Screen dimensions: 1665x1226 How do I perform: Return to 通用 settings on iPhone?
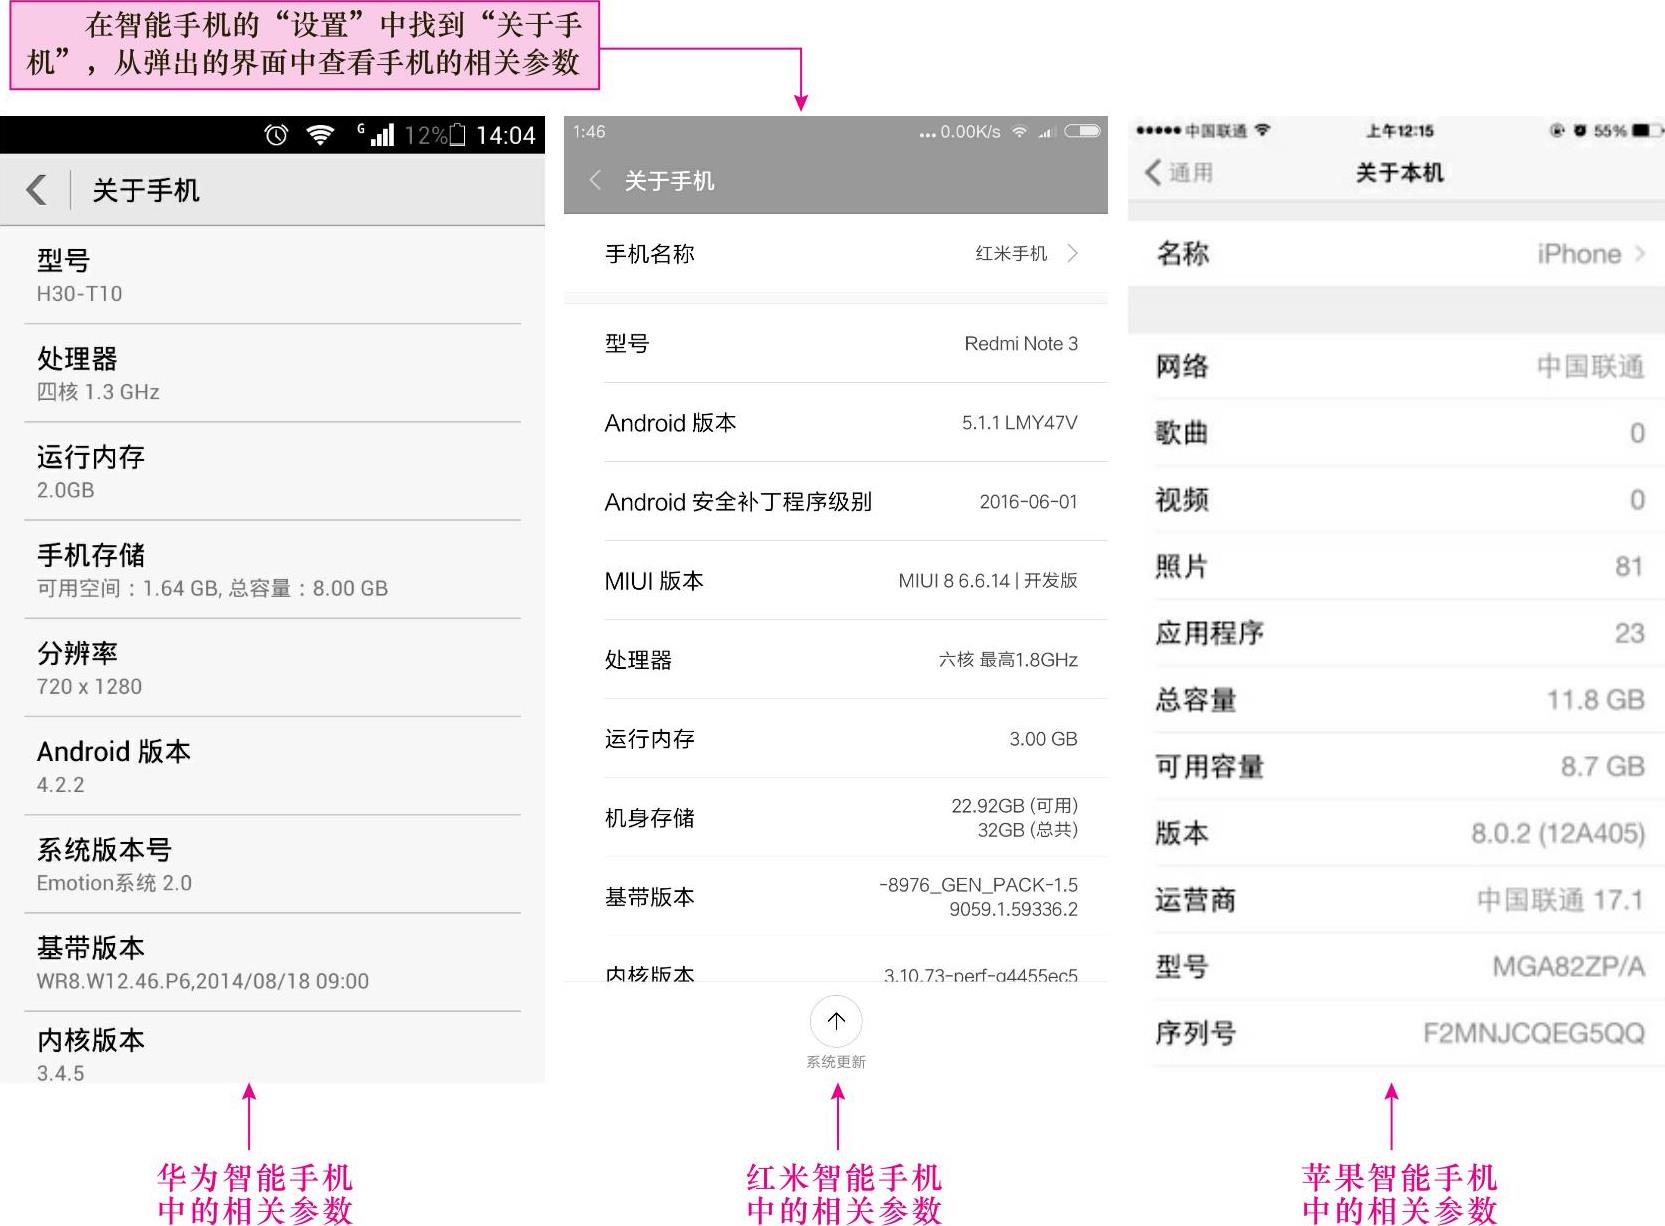[1179, 172]
